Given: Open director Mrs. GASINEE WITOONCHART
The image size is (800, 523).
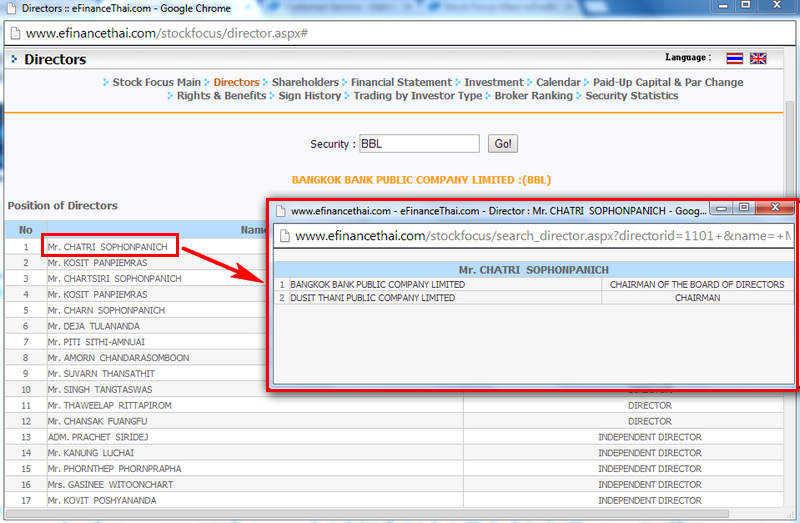Looking at the screenshot, I should click(110, 484).
